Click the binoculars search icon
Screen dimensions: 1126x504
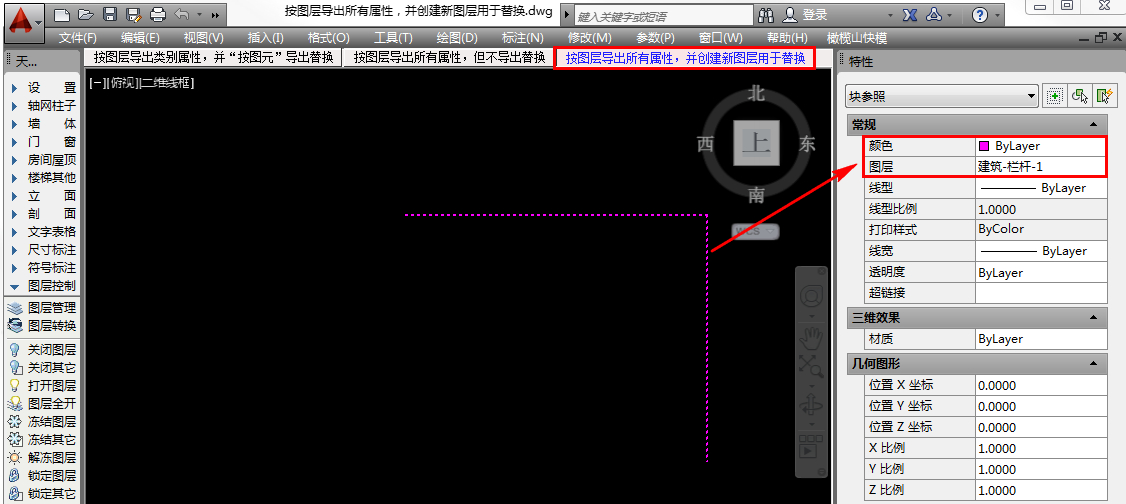point(766,14)
